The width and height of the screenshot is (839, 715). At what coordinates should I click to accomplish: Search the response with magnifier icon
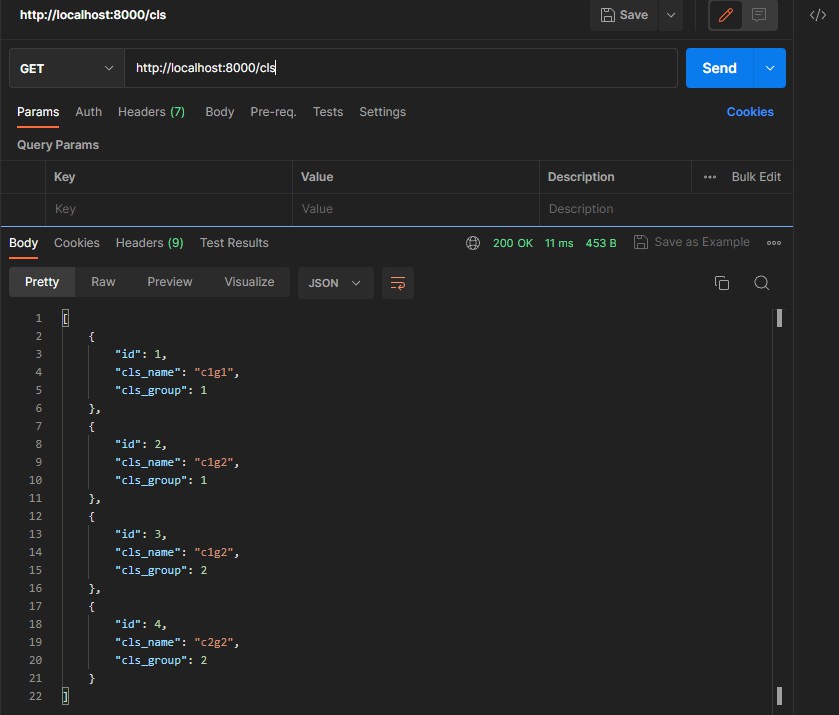(761, 283)
